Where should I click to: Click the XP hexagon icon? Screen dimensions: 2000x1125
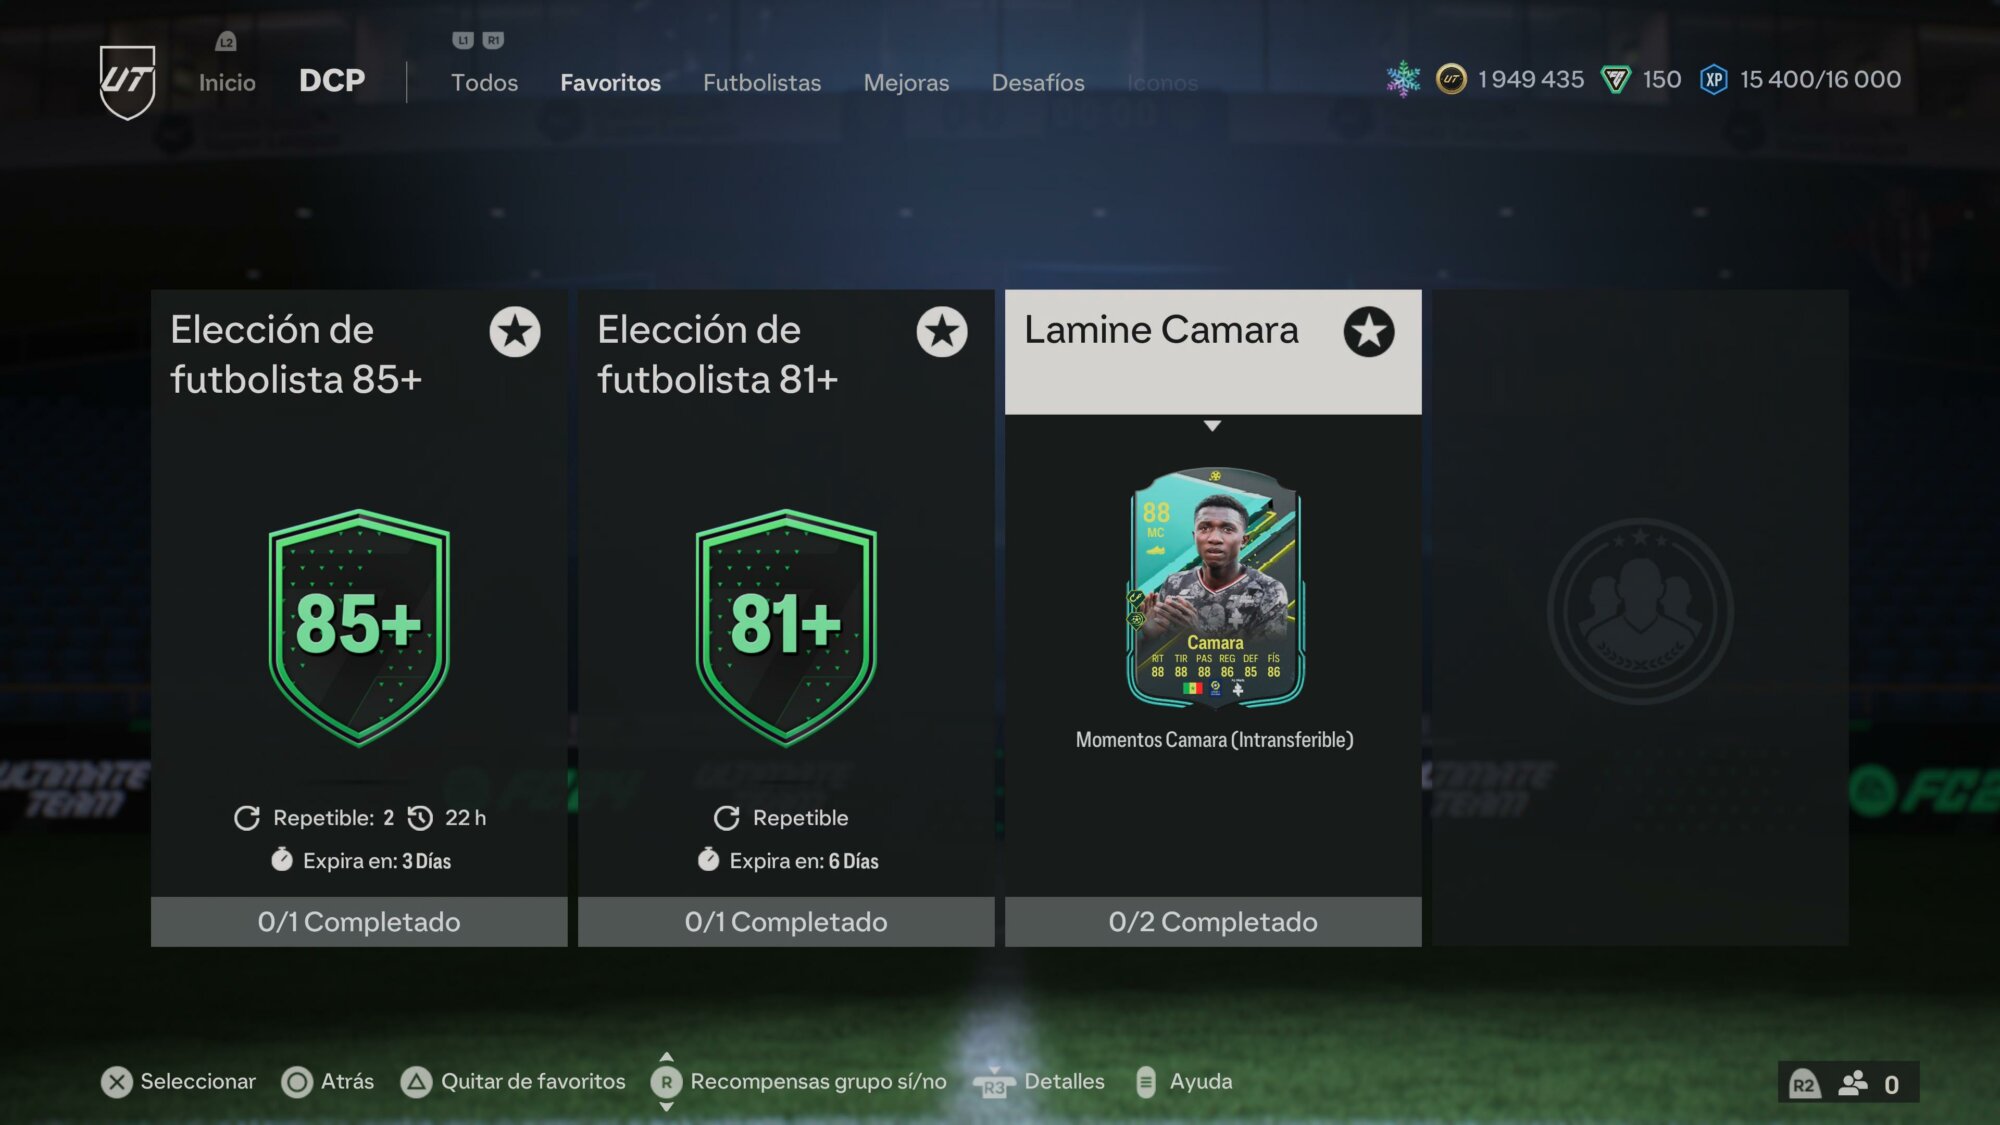tap(1714, 79)
